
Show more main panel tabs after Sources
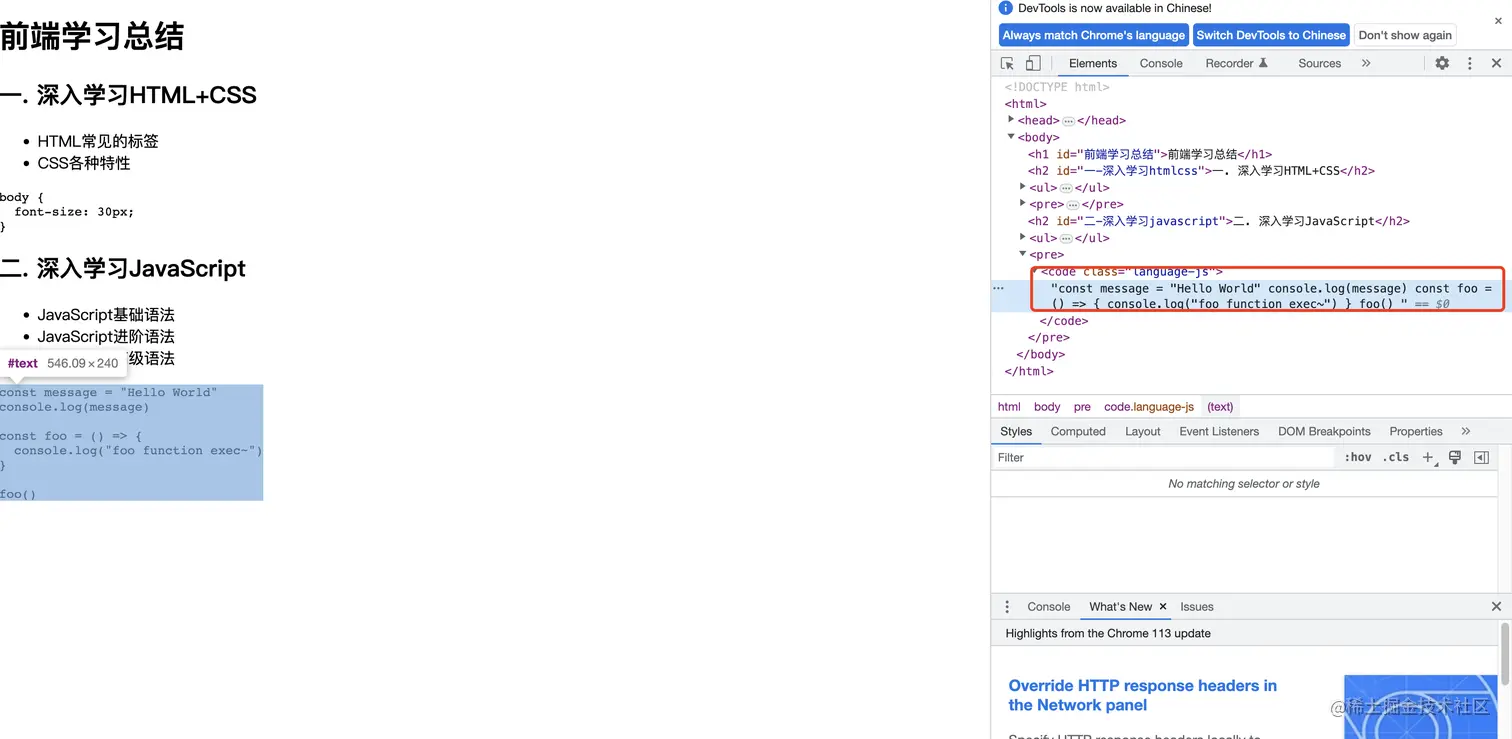pyautogui.click(x=1366, y=63)
